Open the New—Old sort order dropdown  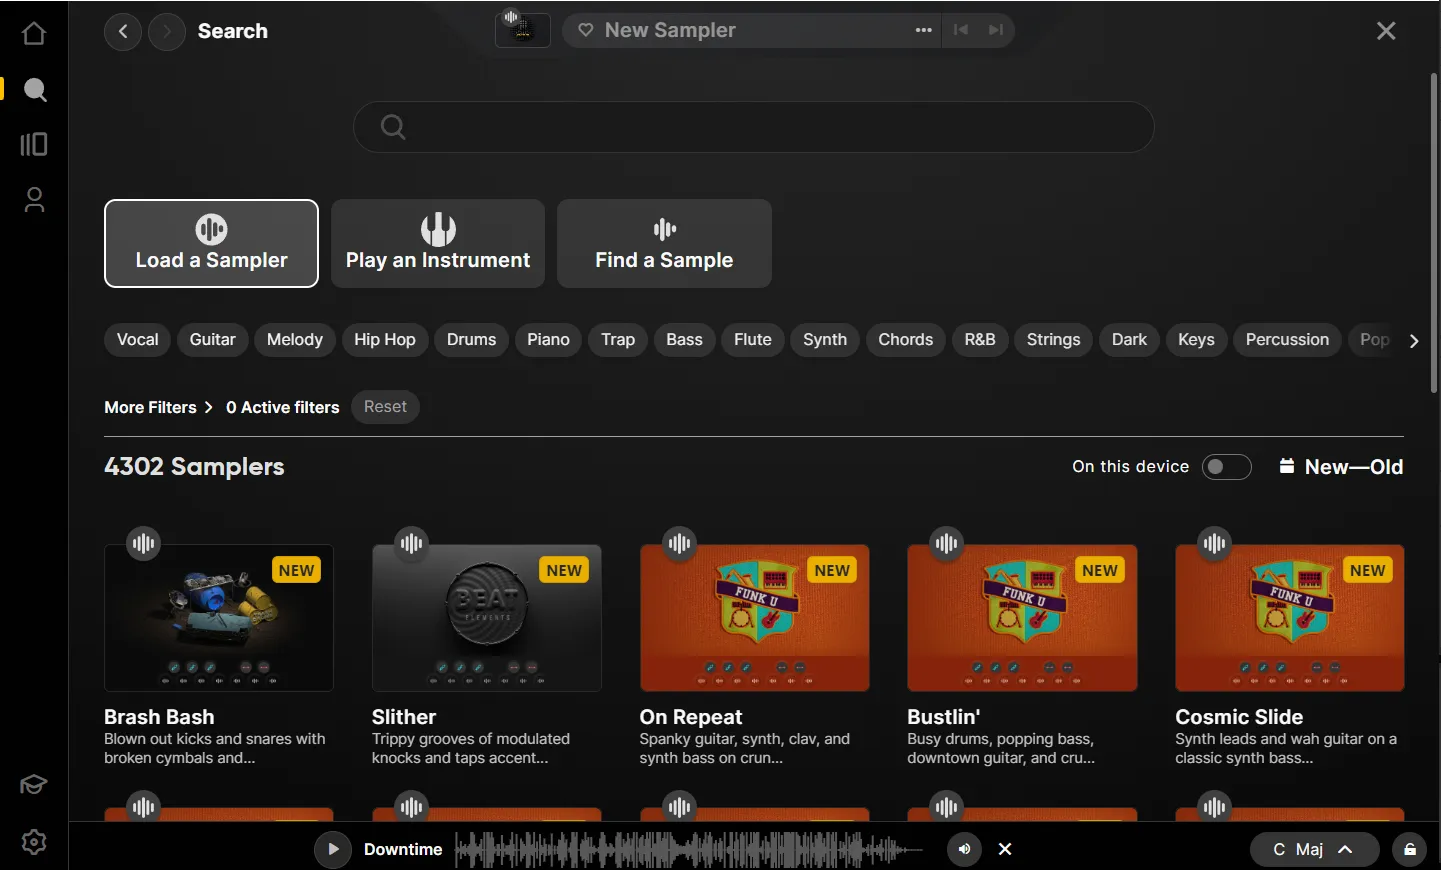click(1341, 467)
